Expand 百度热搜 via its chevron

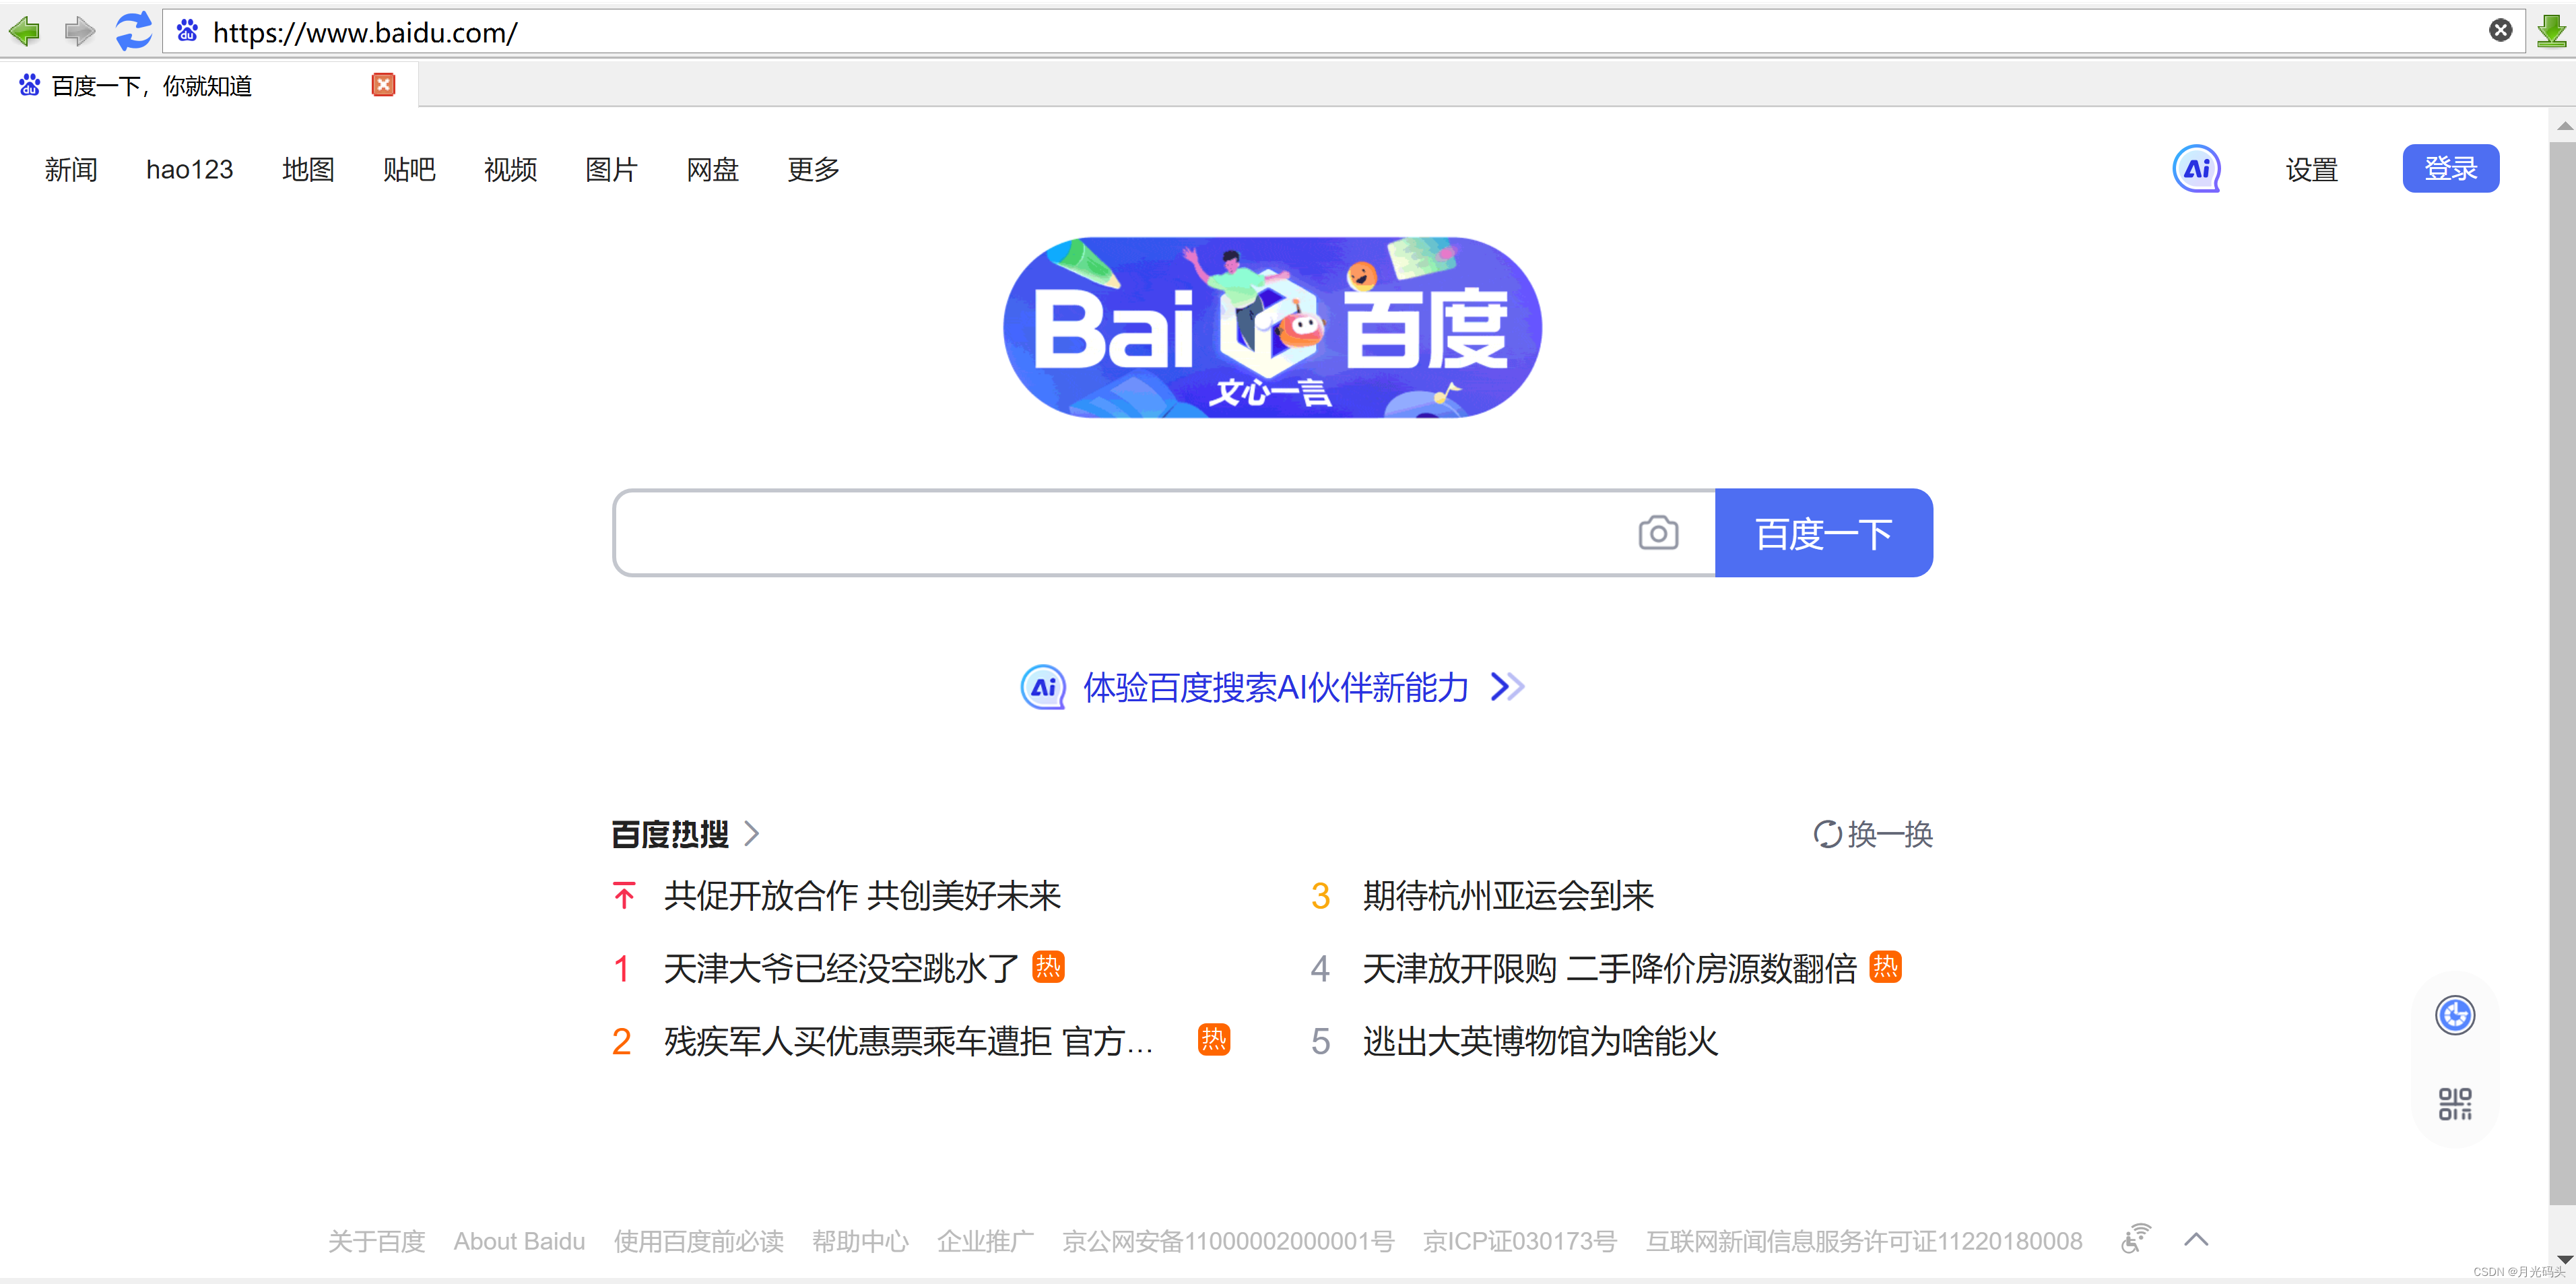point(752,834)
